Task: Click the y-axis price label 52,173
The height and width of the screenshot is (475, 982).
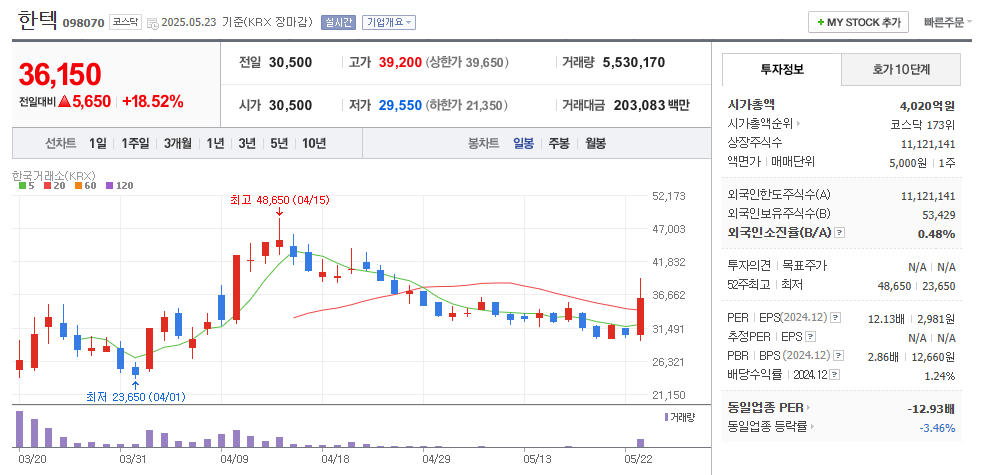Action: (x=669, y=196)
